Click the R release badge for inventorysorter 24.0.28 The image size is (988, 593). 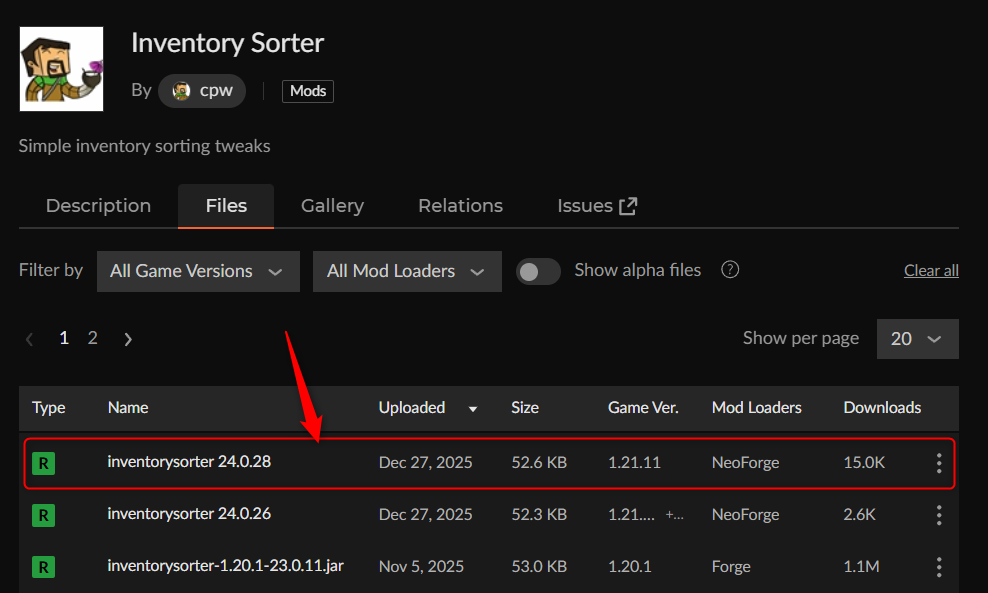[43, 462]
